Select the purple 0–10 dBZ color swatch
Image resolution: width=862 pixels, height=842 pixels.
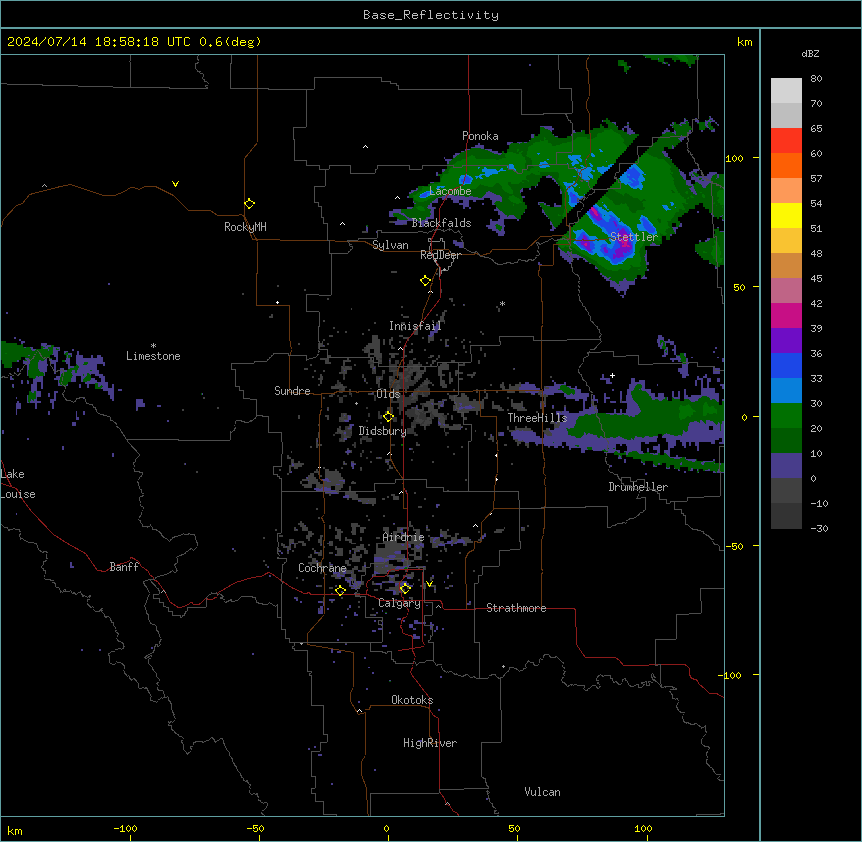click(786, 466)
